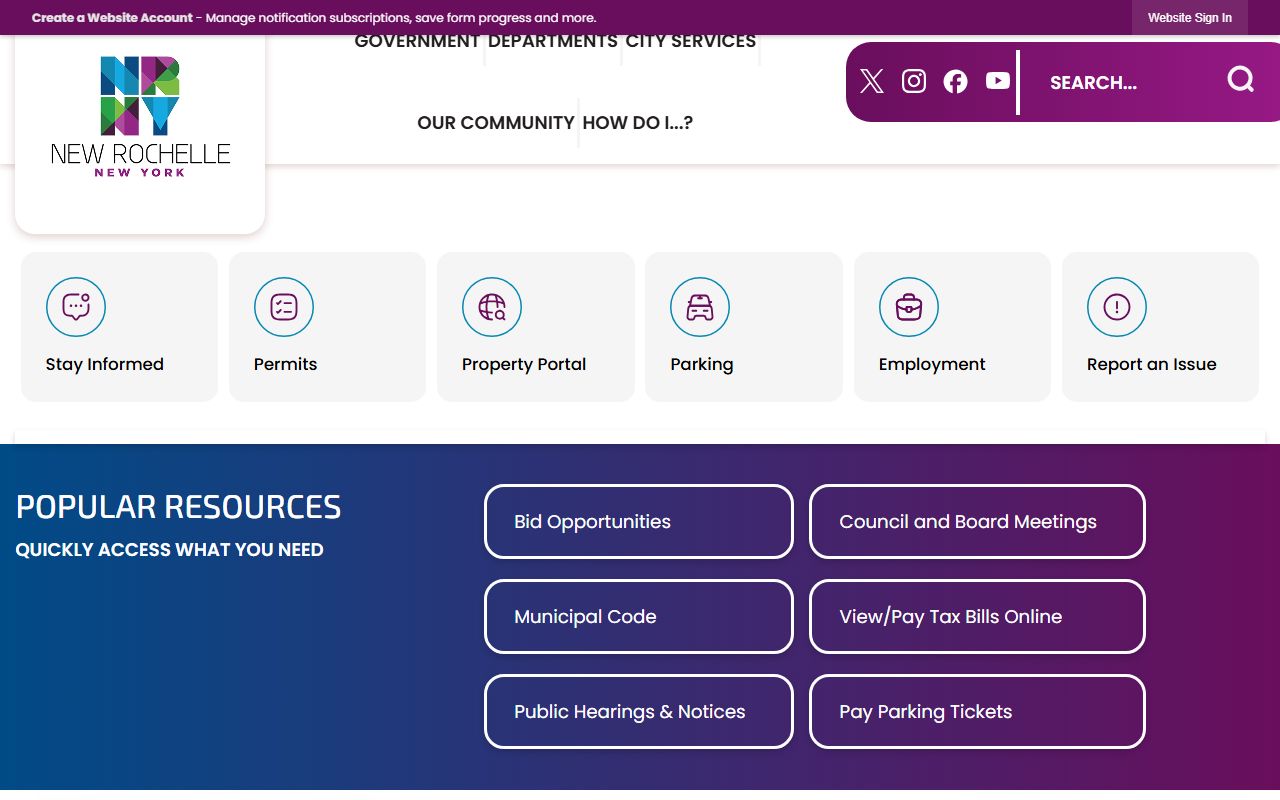Click the Website Sign In button

click(x=1190, y=18)
